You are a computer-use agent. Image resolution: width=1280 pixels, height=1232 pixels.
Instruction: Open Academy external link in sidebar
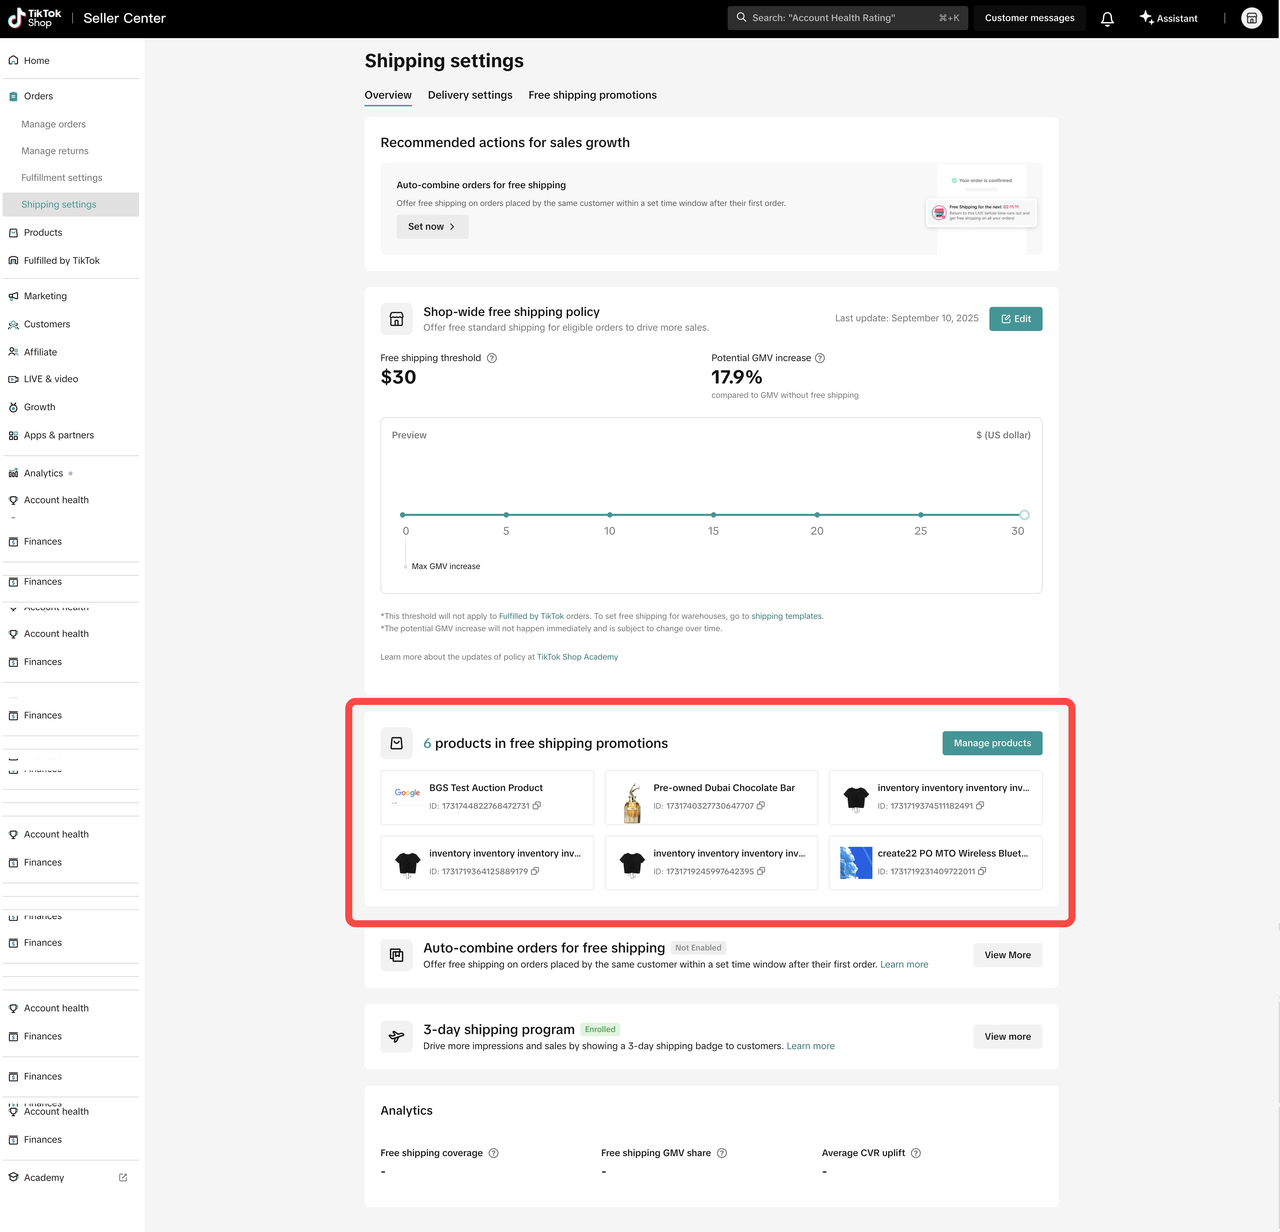123,1177
